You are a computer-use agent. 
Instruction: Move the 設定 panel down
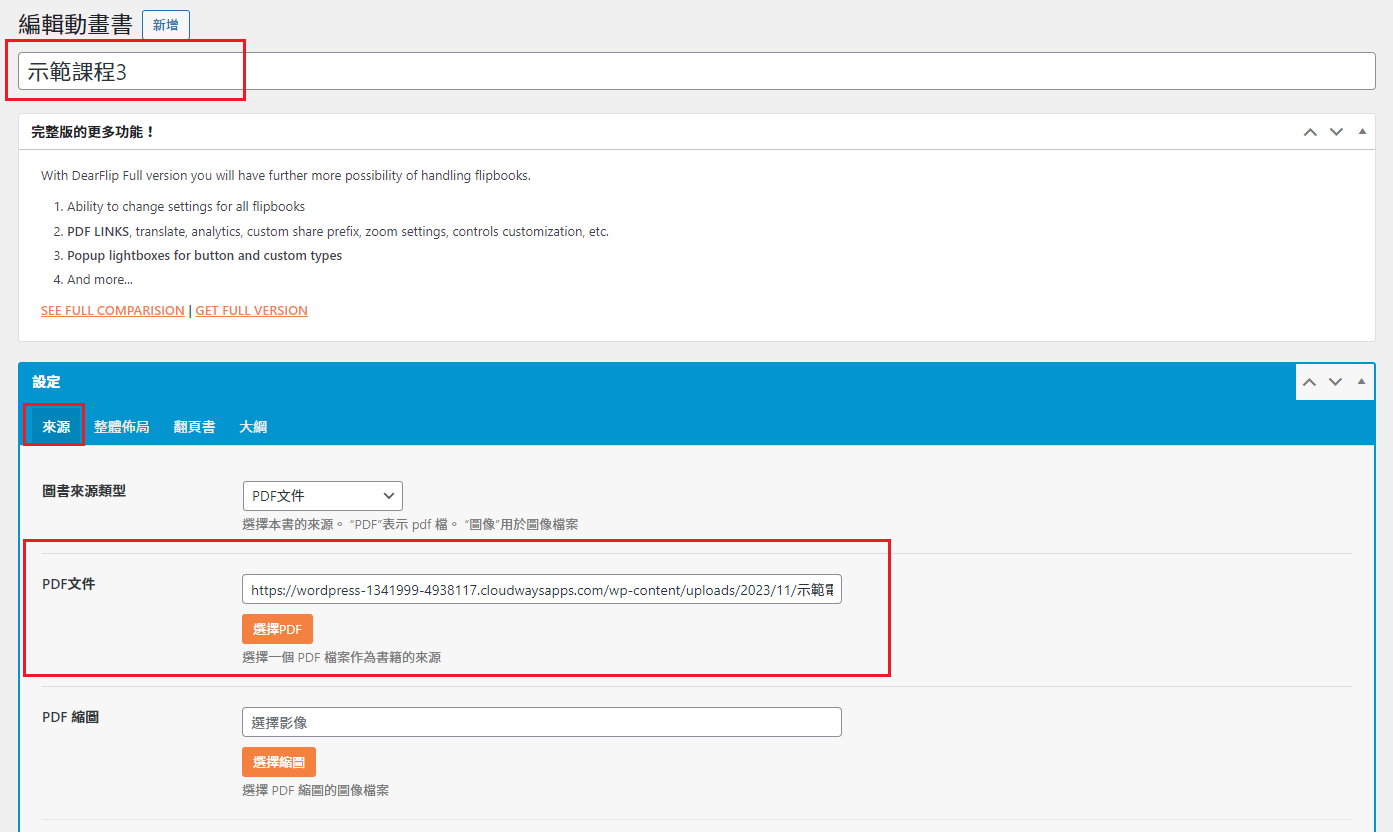(1335, 382)
